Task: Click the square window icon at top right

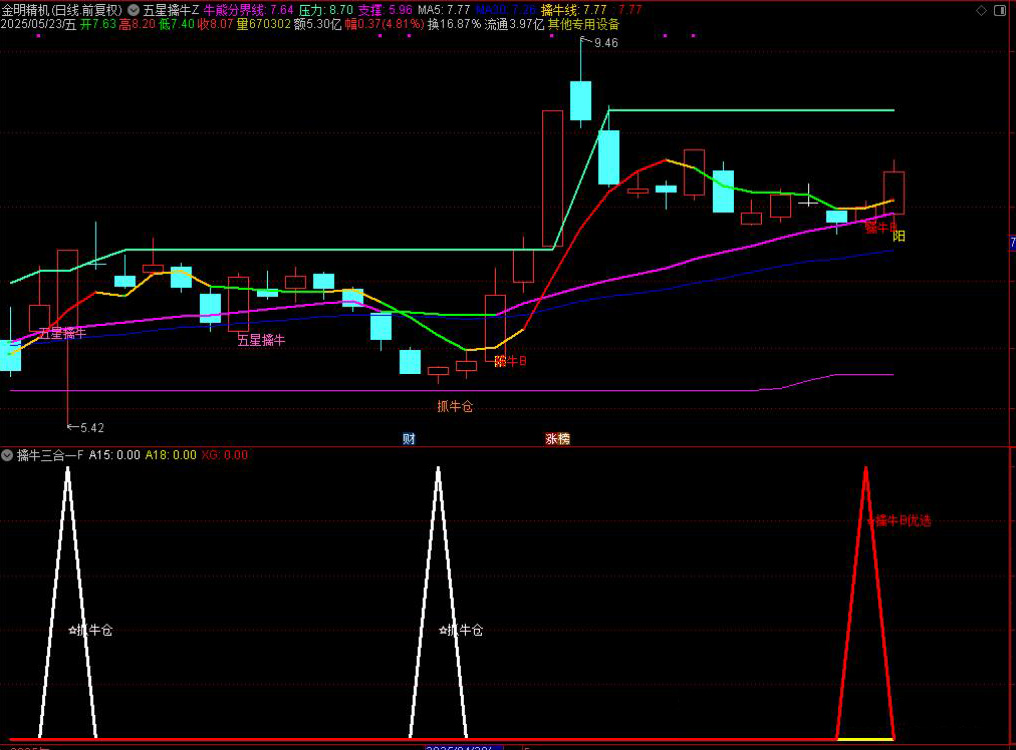Action: [1001, 9]
